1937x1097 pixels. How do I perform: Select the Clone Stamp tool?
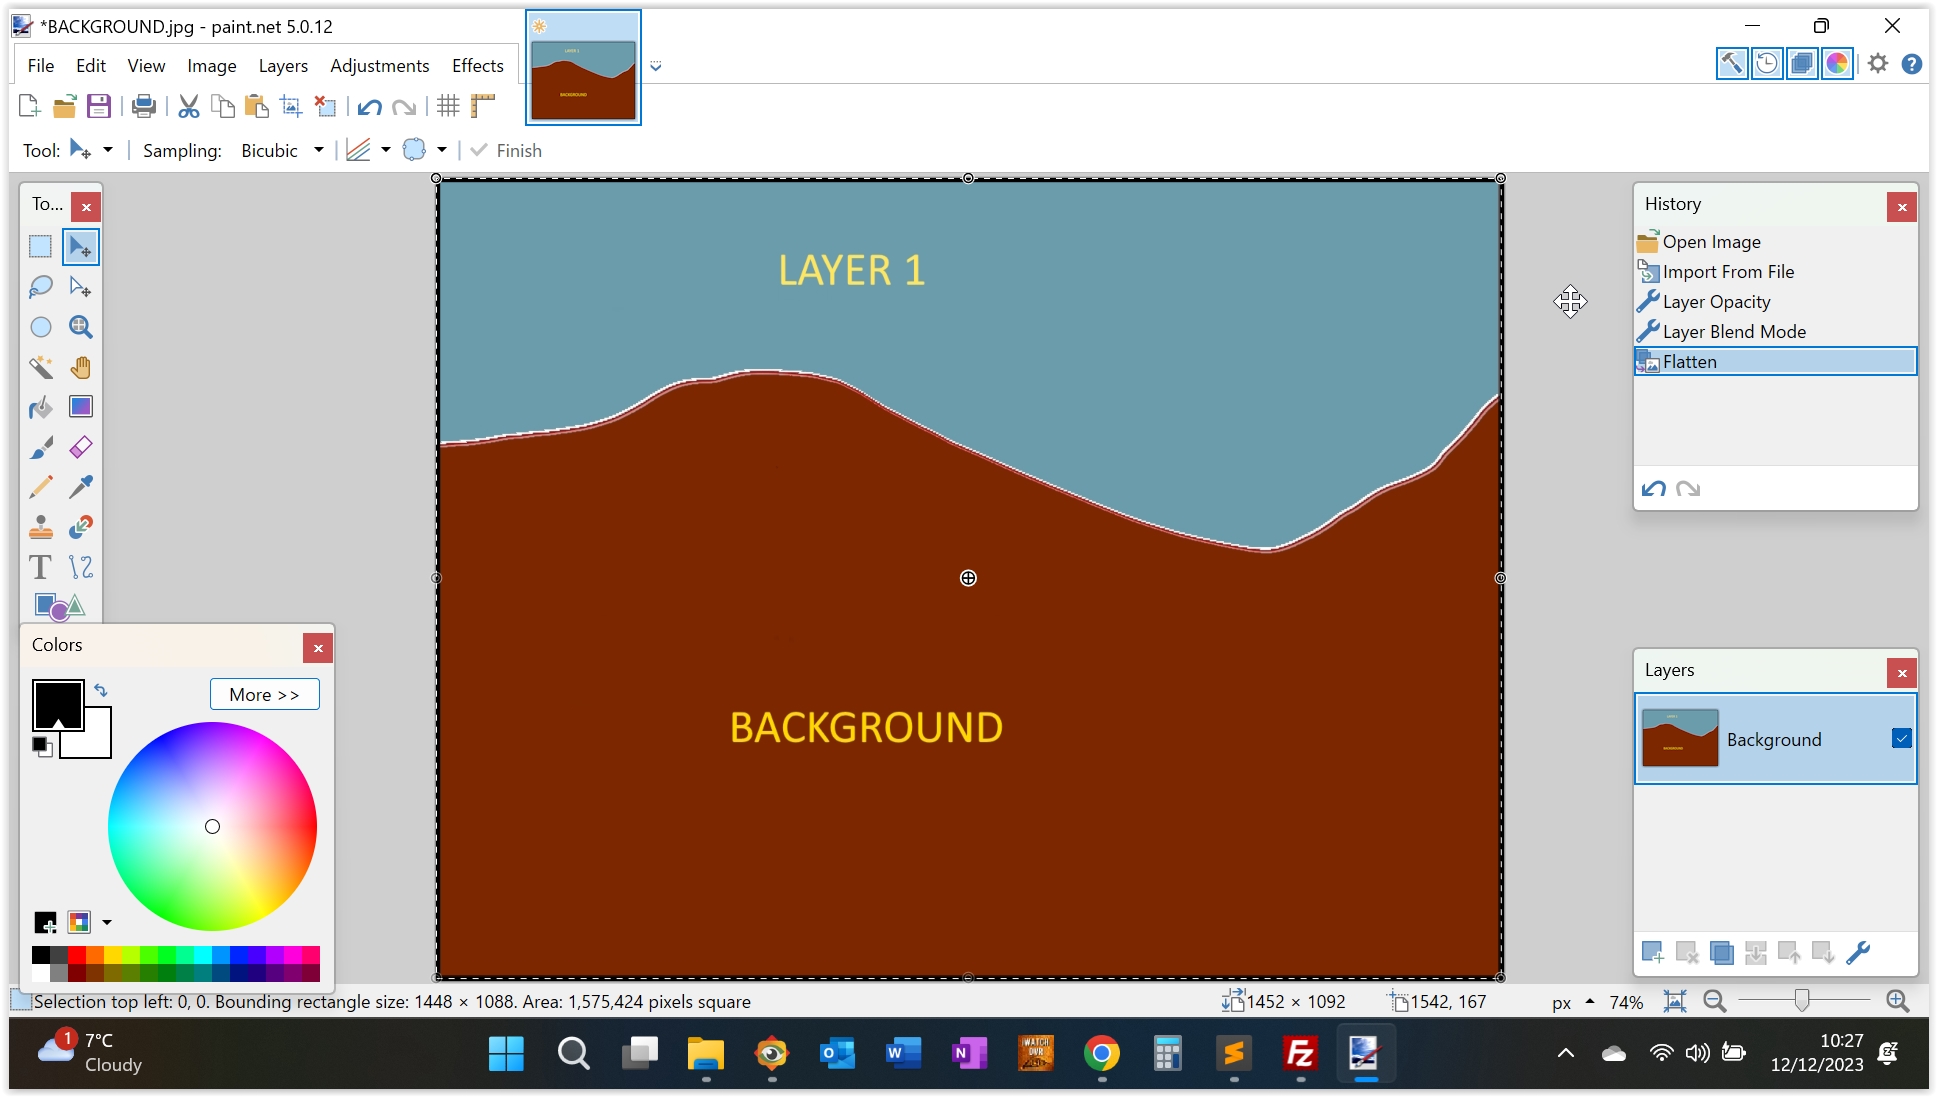click(x=41, y=528)
